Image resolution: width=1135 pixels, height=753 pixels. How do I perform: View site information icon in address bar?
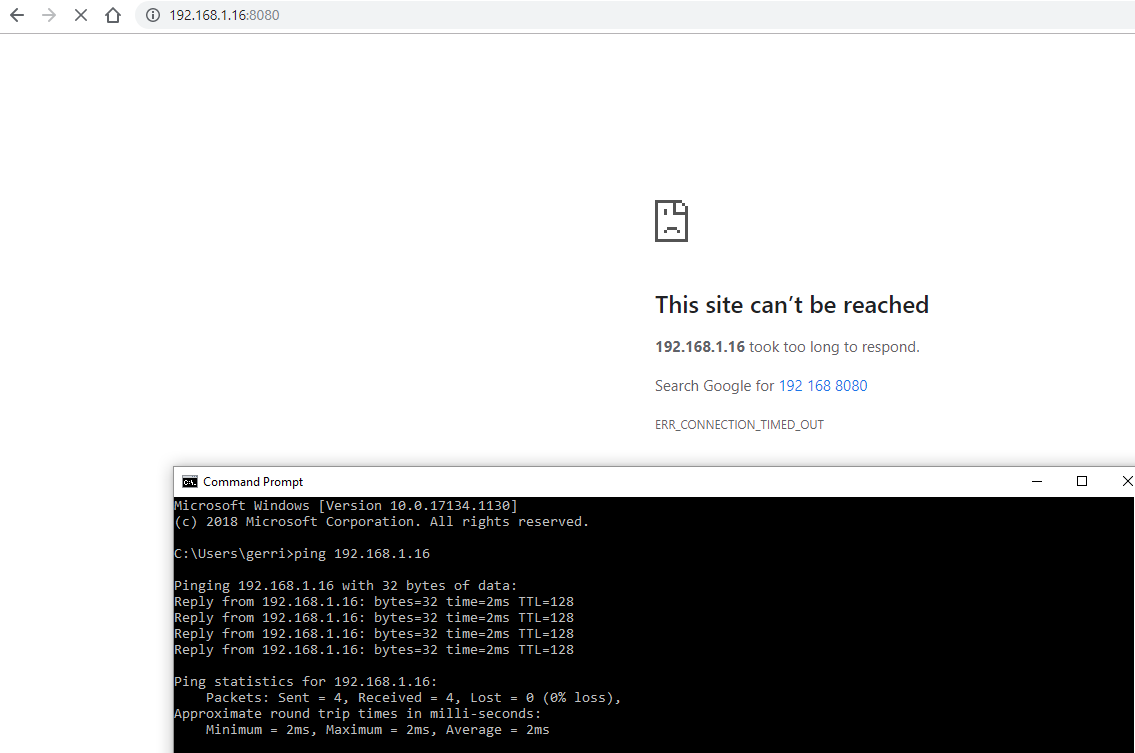click(x=153, y=15)
